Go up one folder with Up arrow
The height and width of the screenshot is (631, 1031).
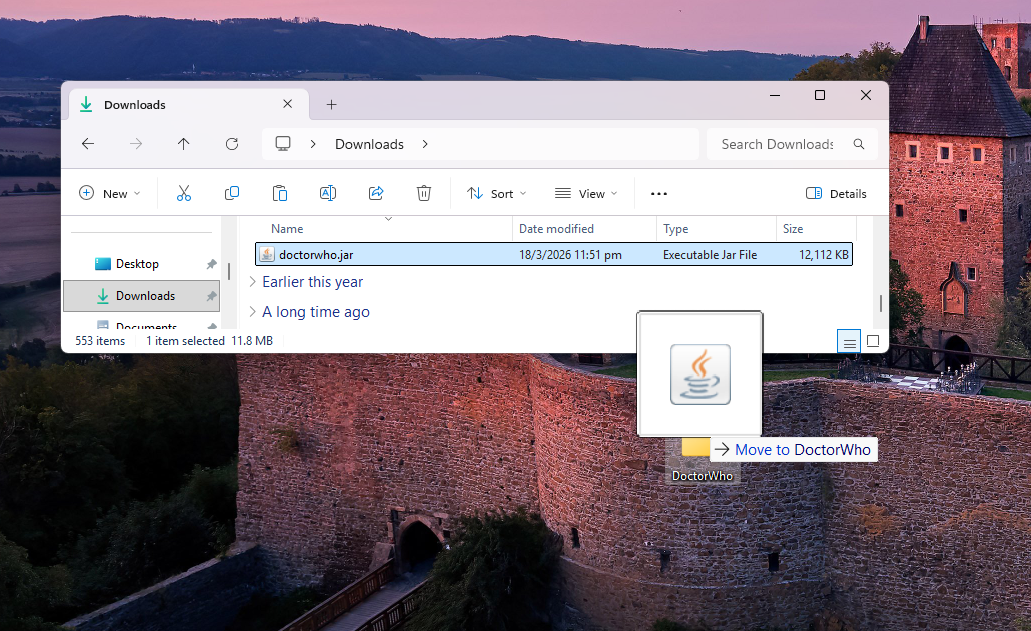(184, 144)
